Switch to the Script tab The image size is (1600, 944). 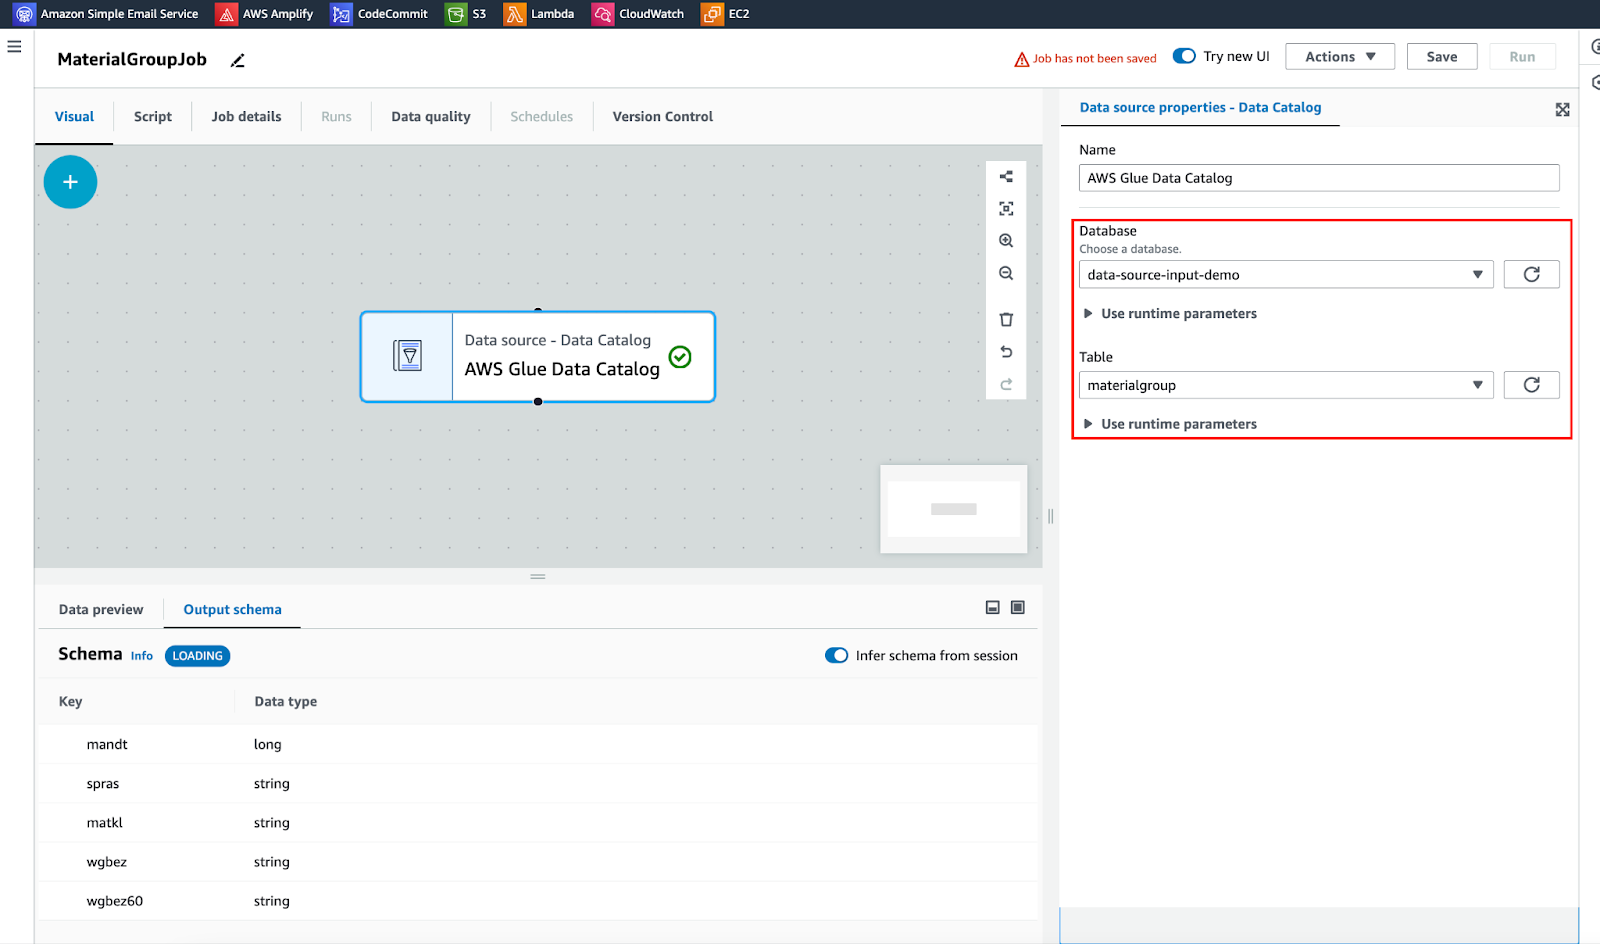(x=153, y=117)
